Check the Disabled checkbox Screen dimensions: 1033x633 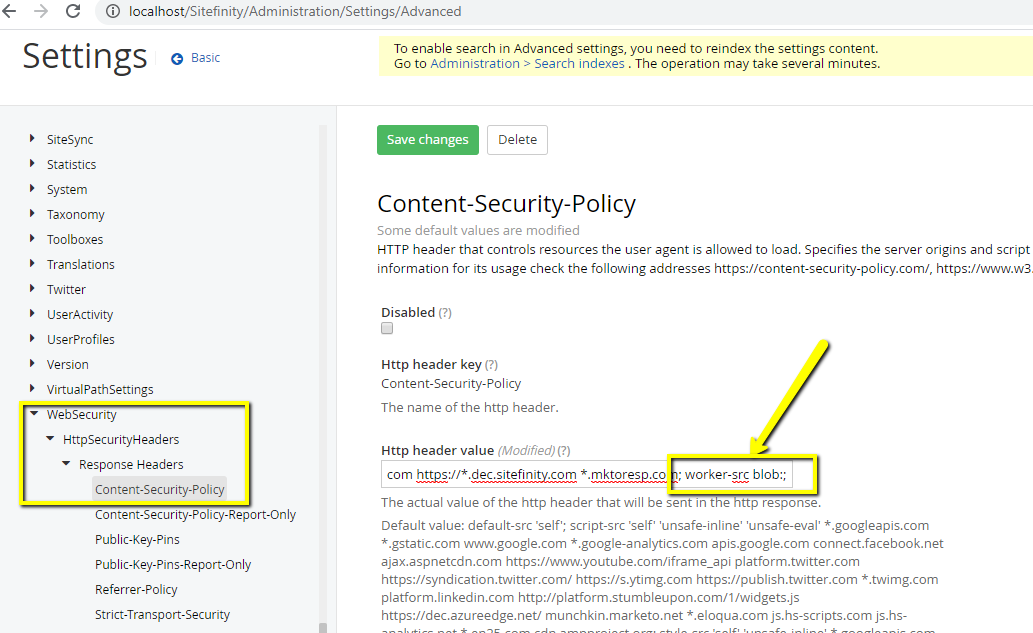386,327
